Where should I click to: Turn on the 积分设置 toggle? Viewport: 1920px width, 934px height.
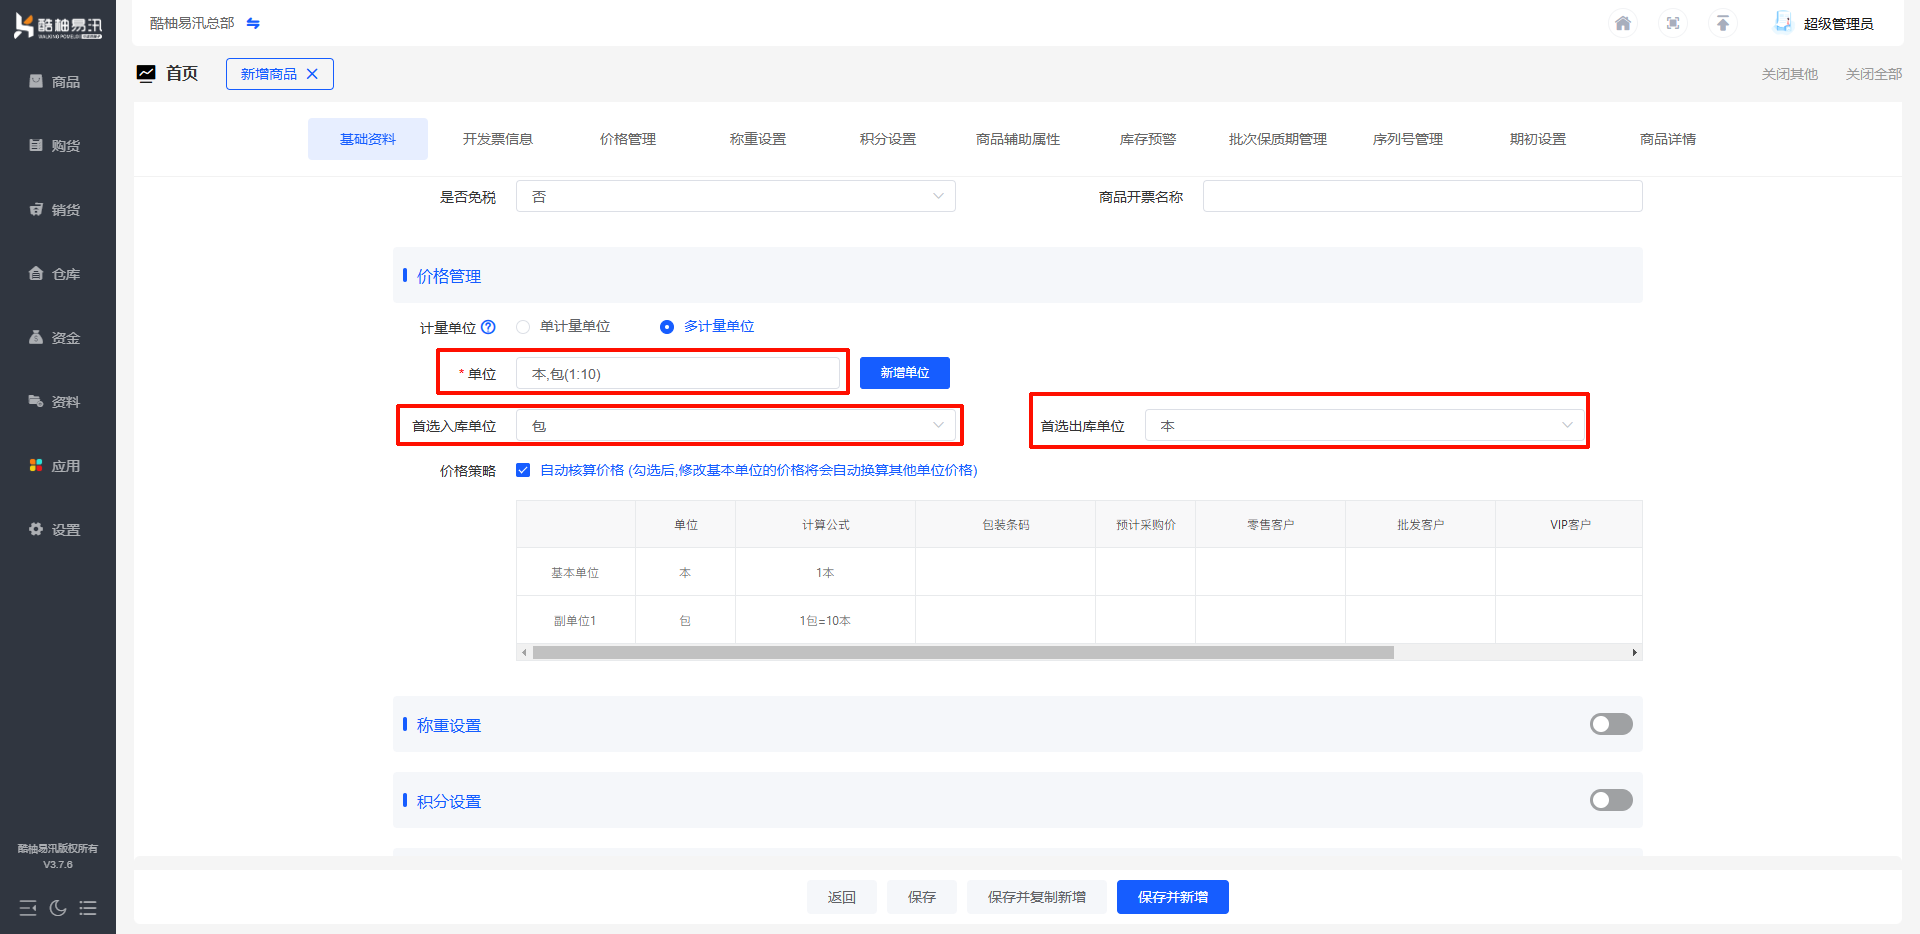(x=1610, y=800)
